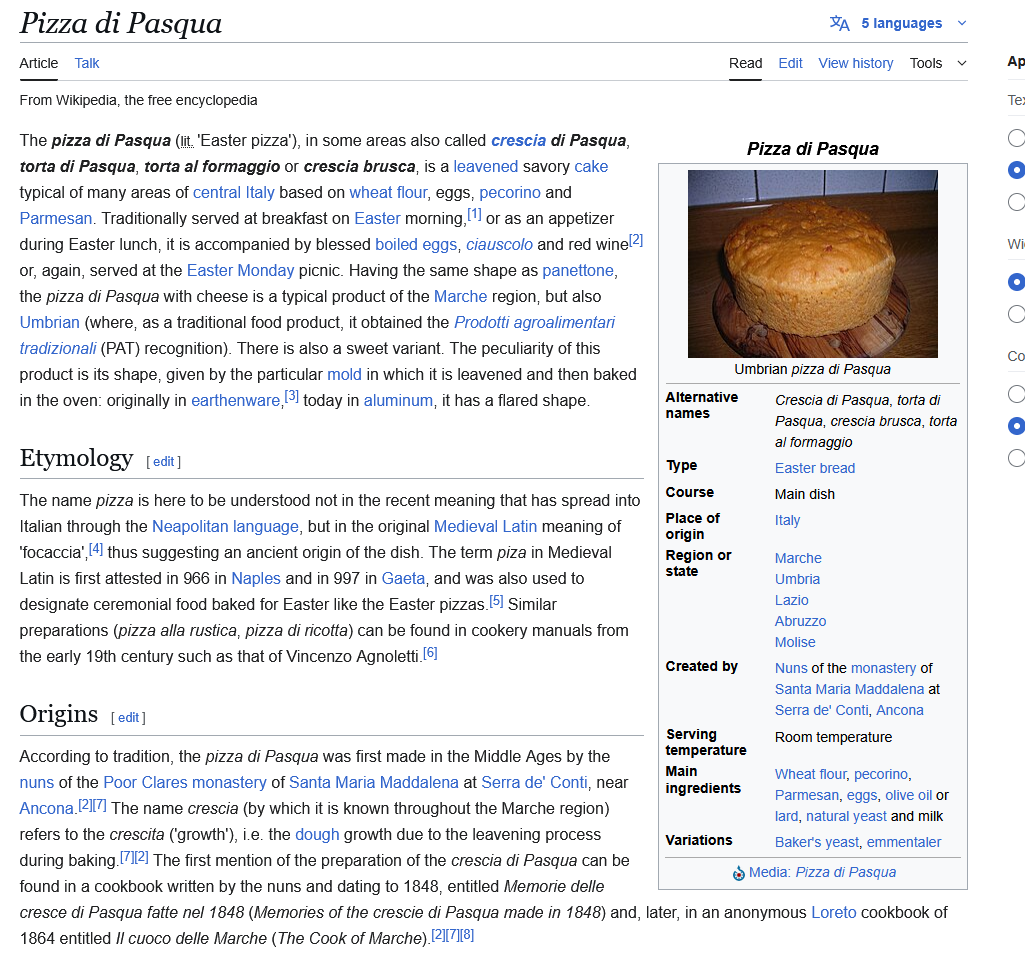Switch to the Article tab
Image resolution: width=1025 pixels, height=976 pixels.
[x=39, y=63]
